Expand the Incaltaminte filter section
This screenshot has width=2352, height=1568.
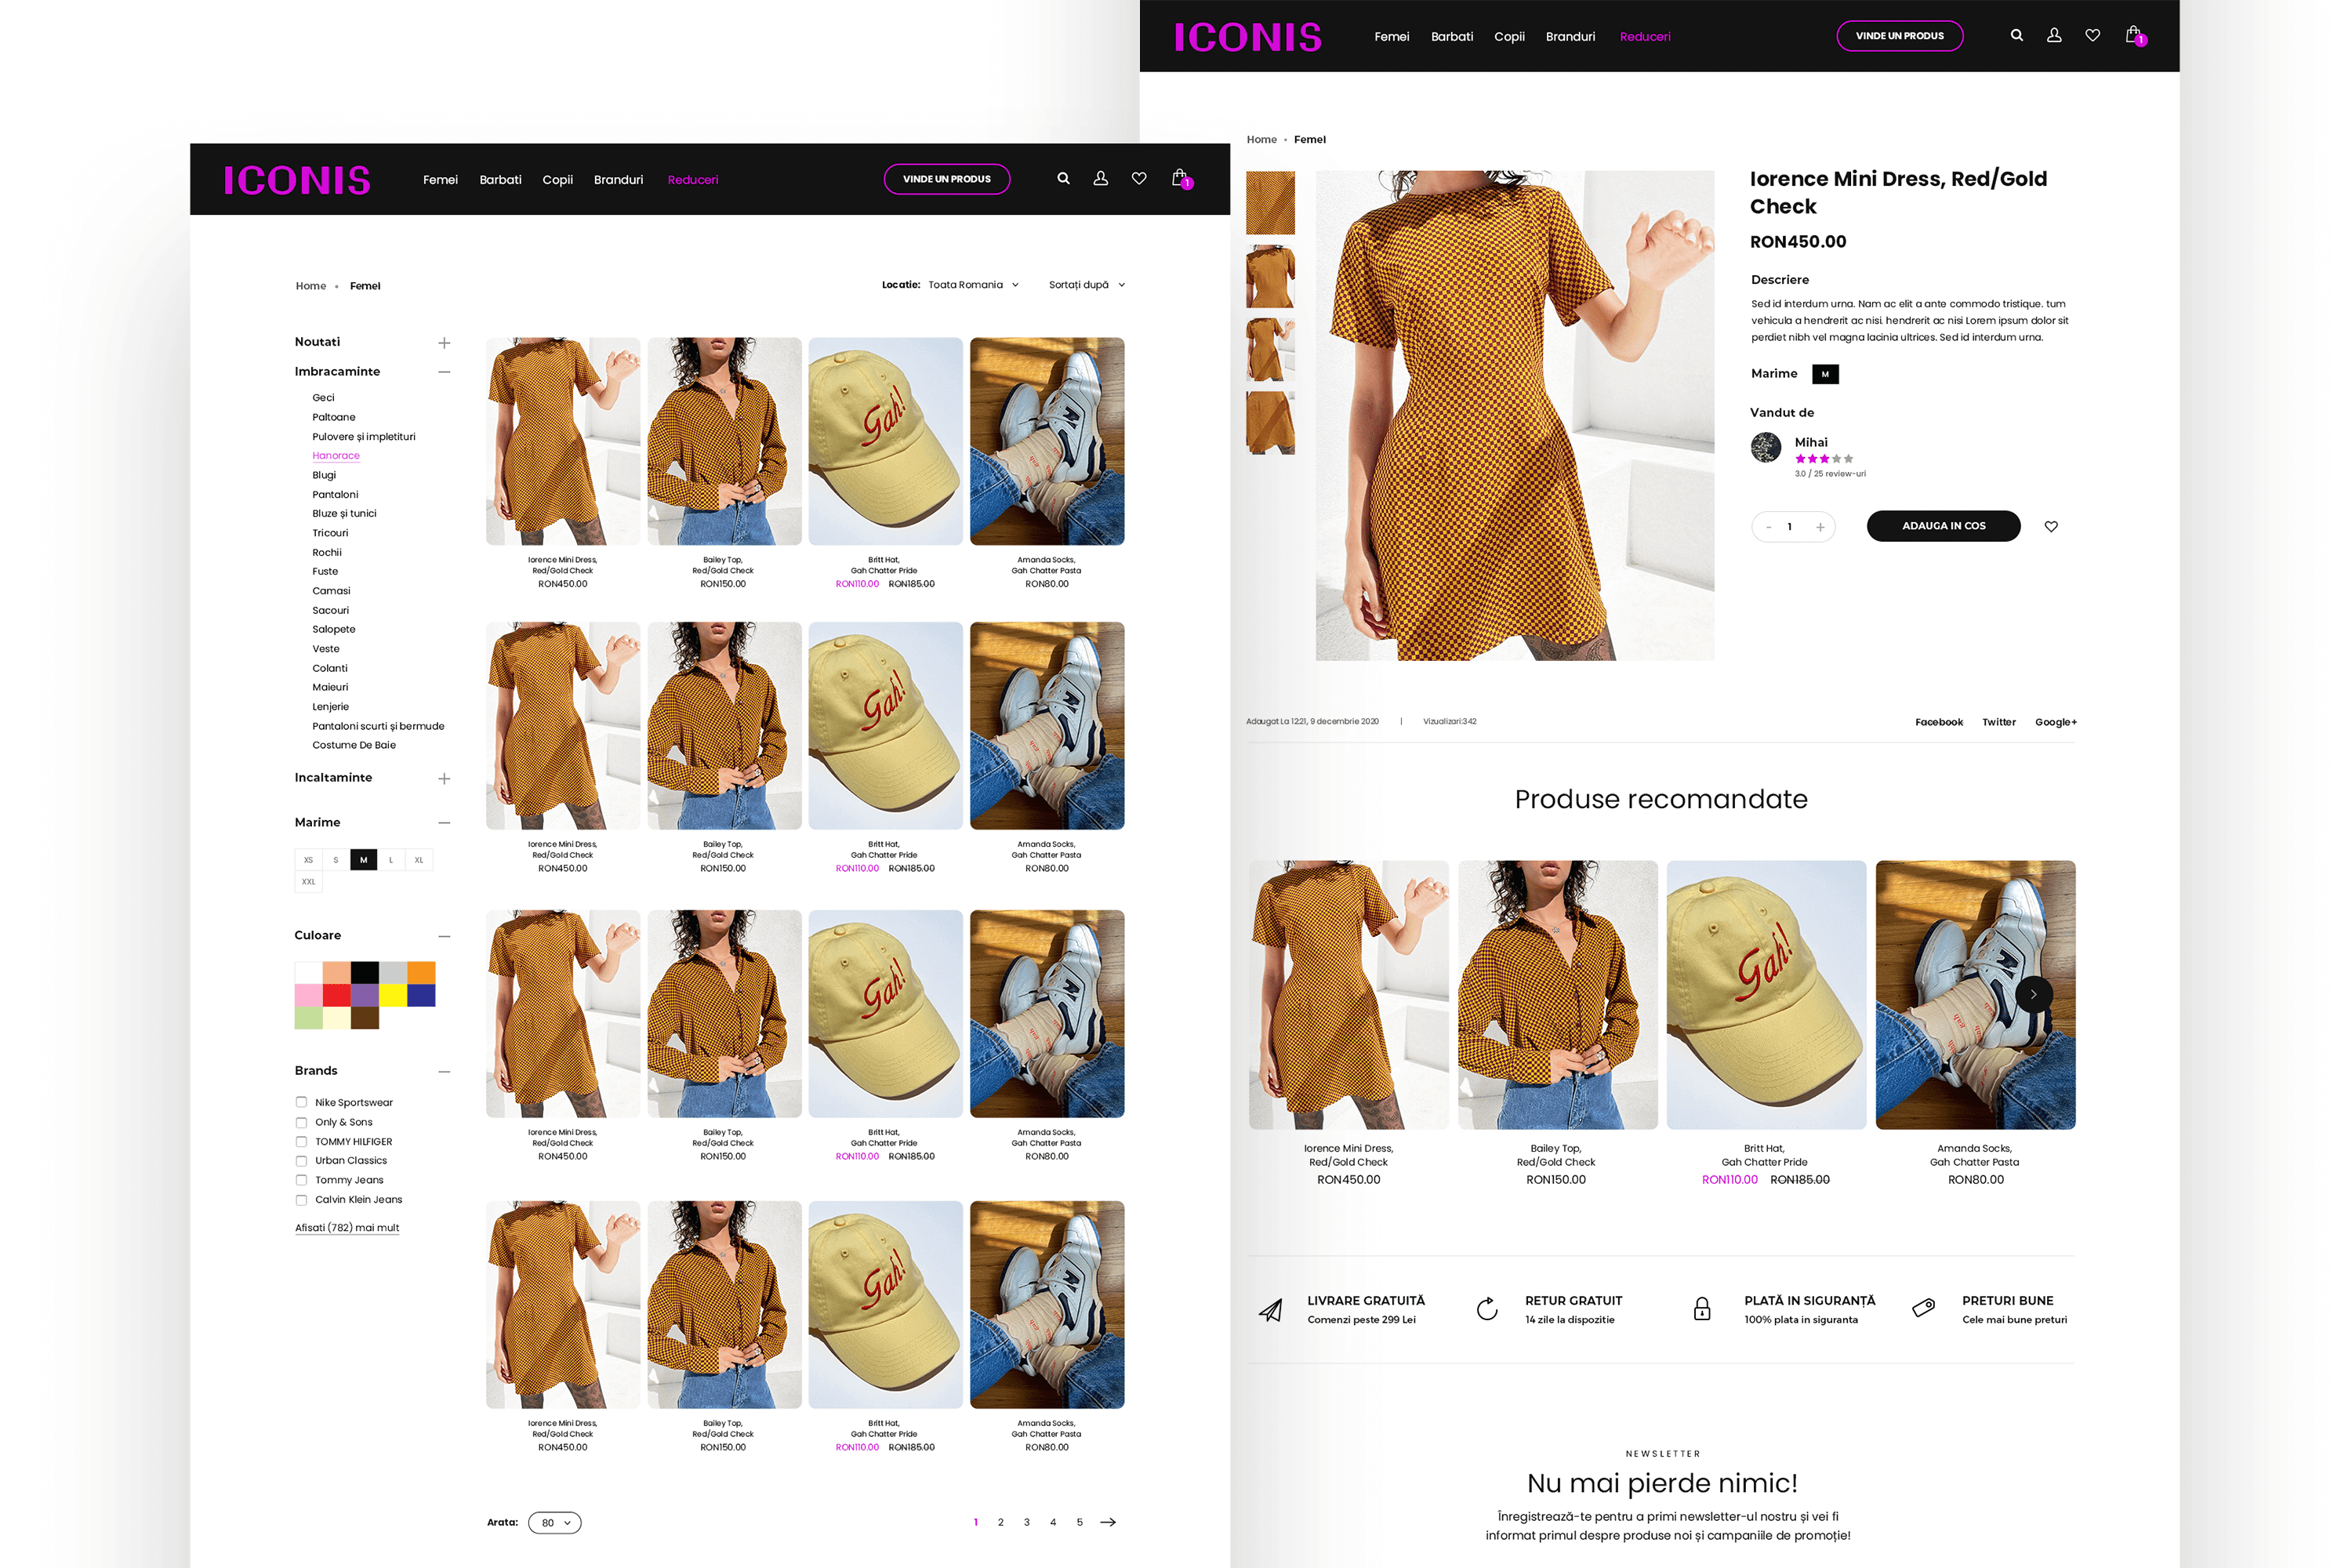(x=444, y=778)
